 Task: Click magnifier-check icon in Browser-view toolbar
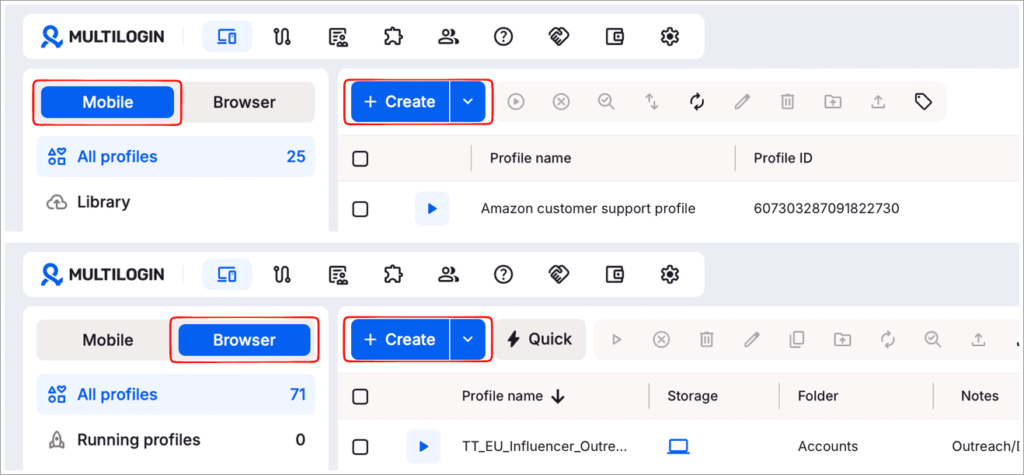[933, 339]
